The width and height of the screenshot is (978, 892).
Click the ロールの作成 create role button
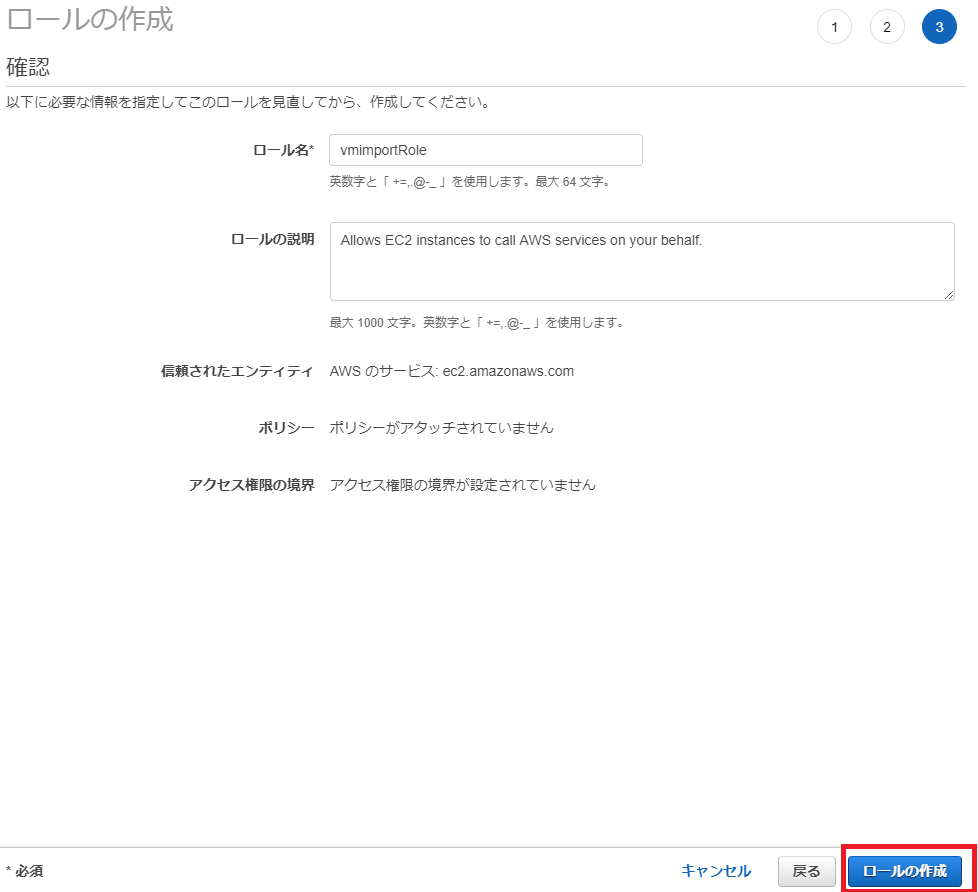pos(904,871)
